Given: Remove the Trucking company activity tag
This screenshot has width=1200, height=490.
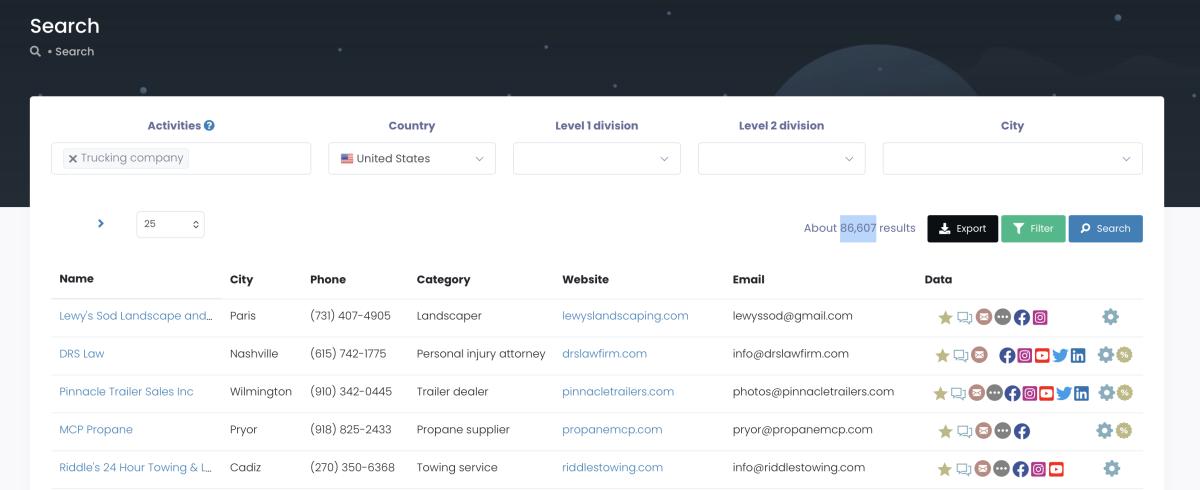Looking at the screenshot, I should tap(73, 159).
